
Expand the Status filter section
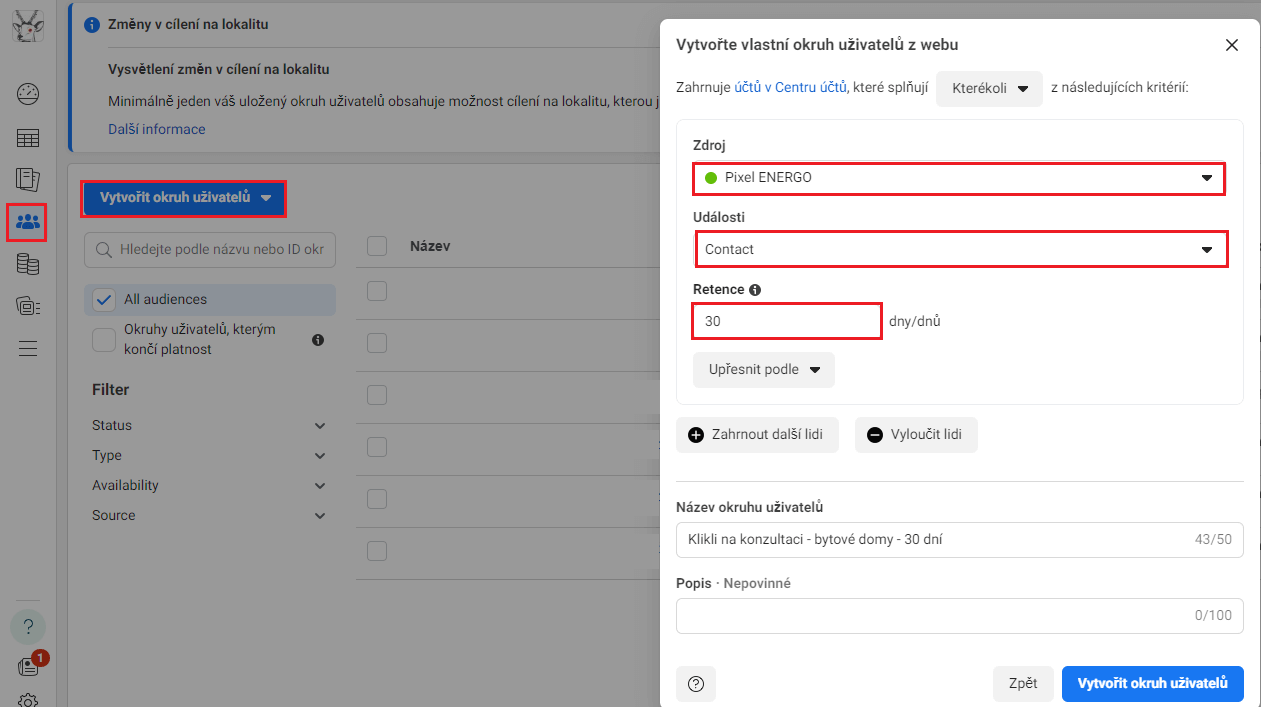tap(208, 426)
